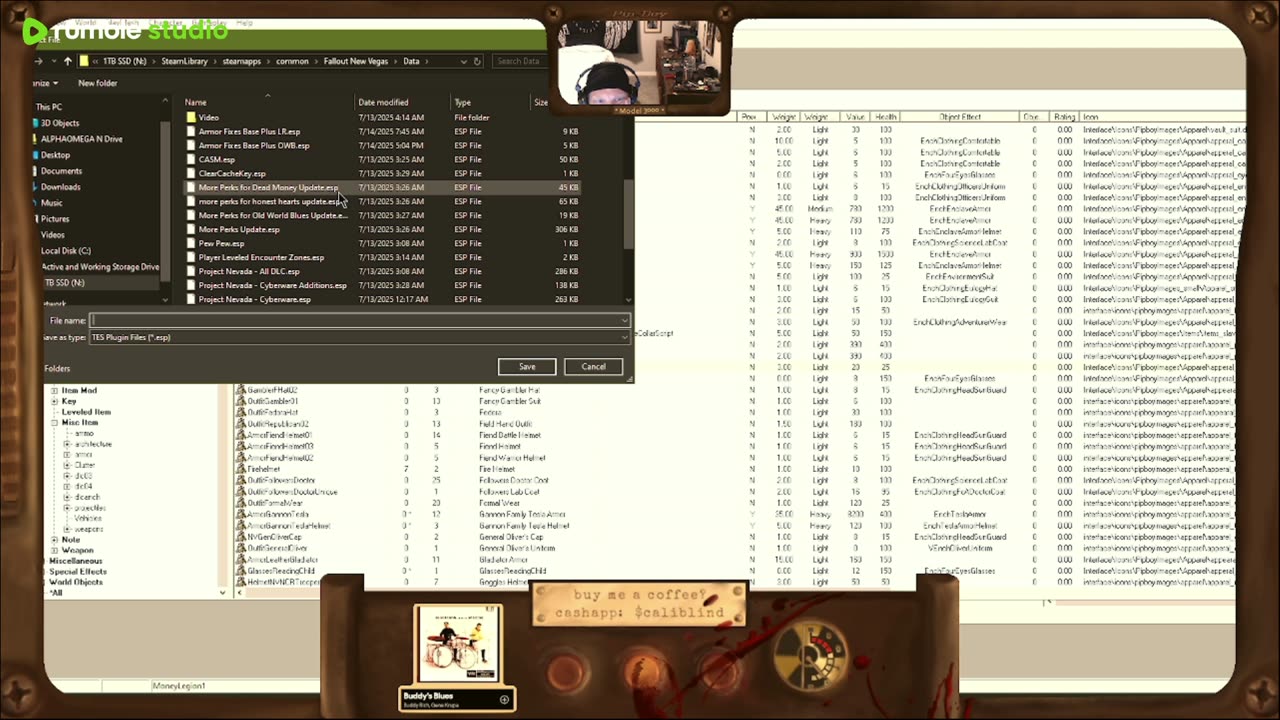
Task: Select Local Disk (C:) in sidebar
Action: [66, 251]
